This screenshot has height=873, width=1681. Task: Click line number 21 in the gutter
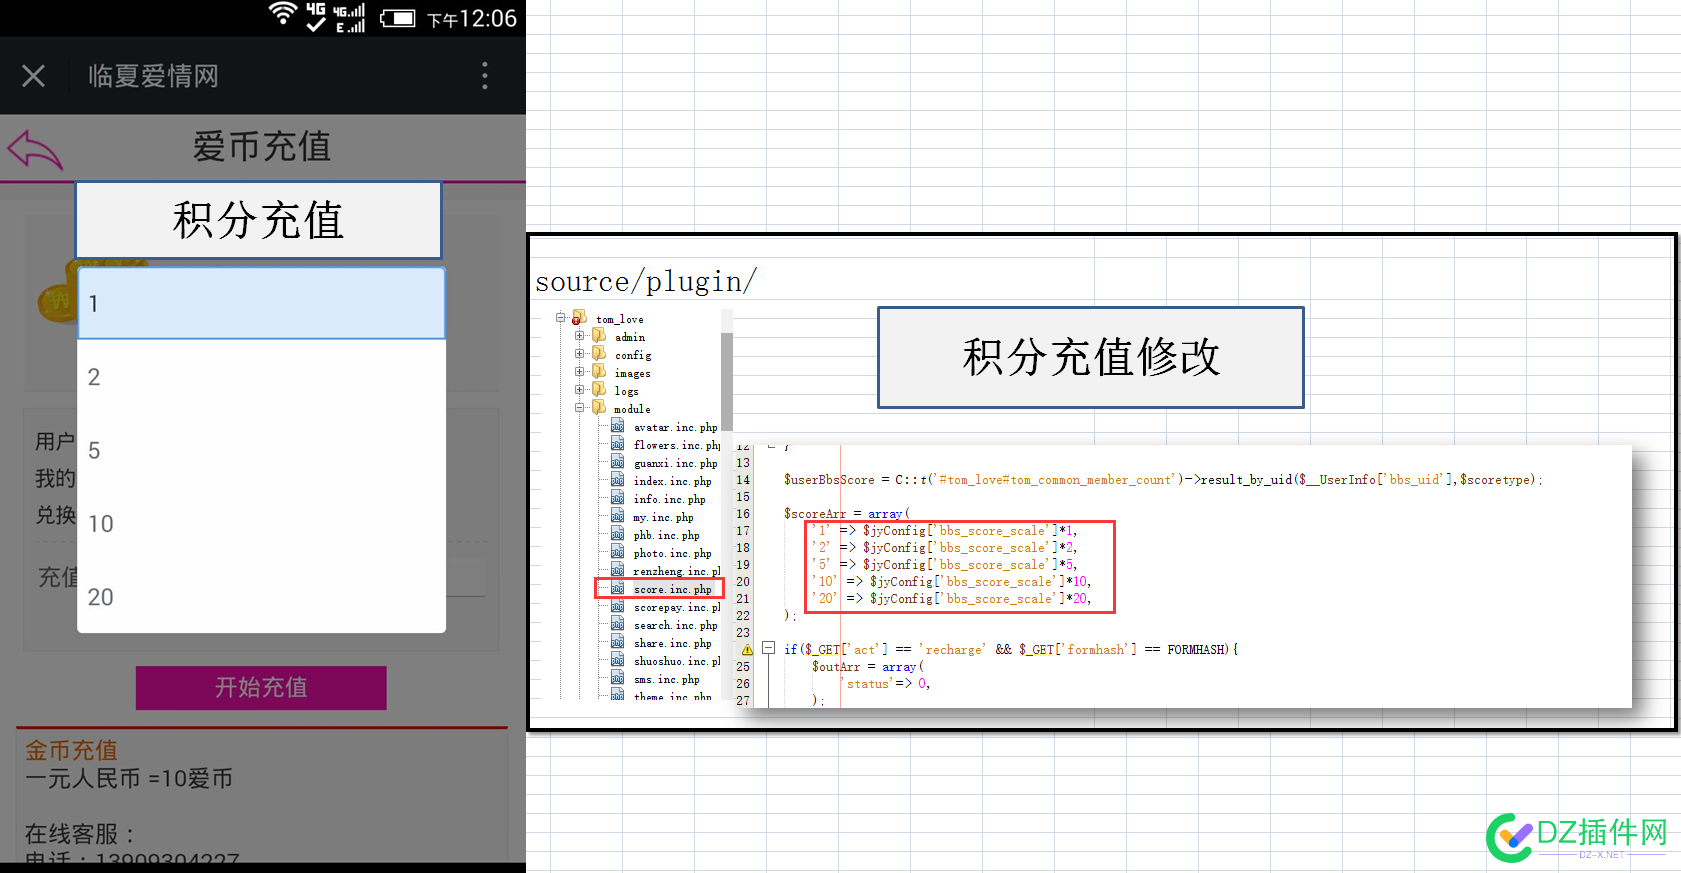pos(742,599)
